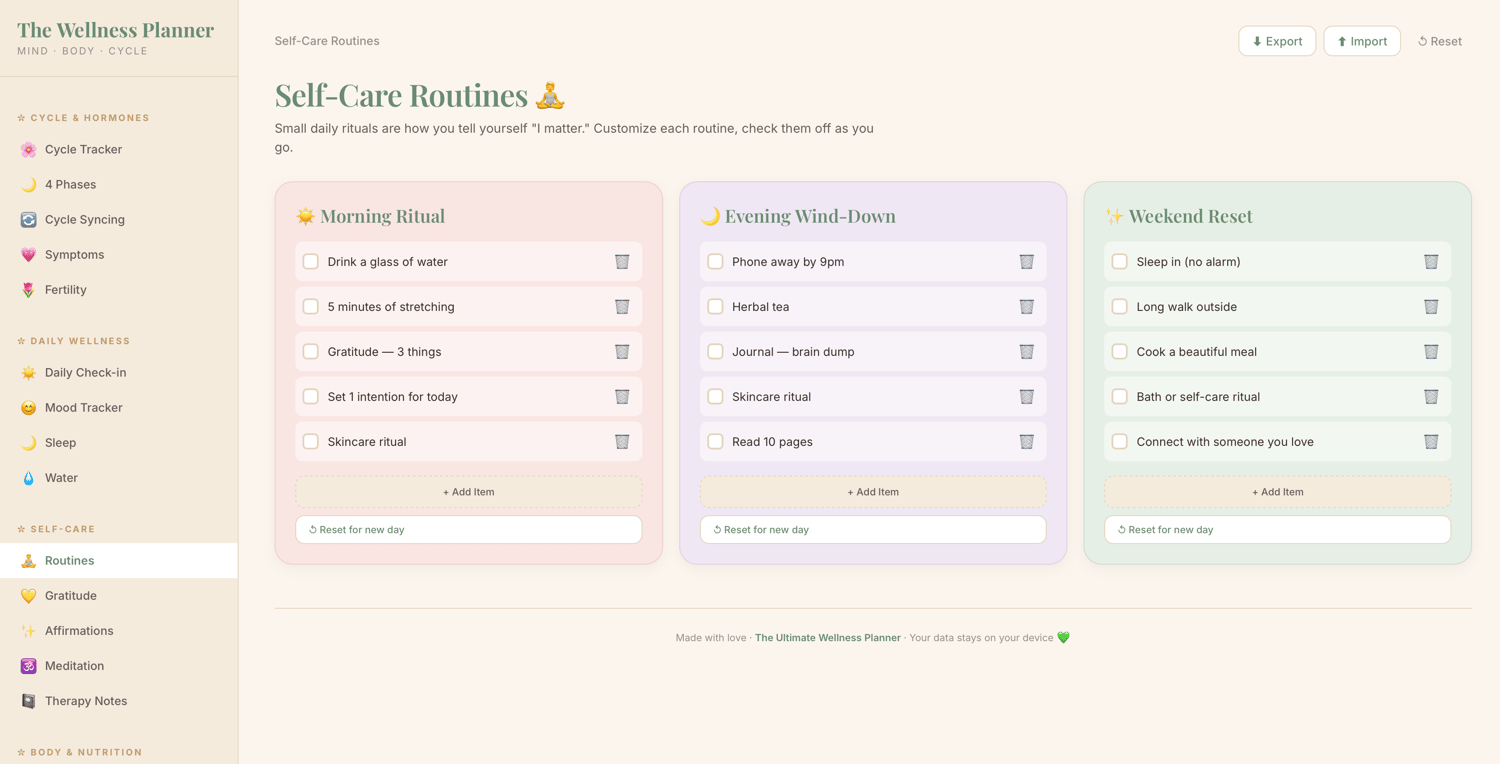Trash the Evening Wind-Down 'Skincare ritual' item

tap(1026, 397)
